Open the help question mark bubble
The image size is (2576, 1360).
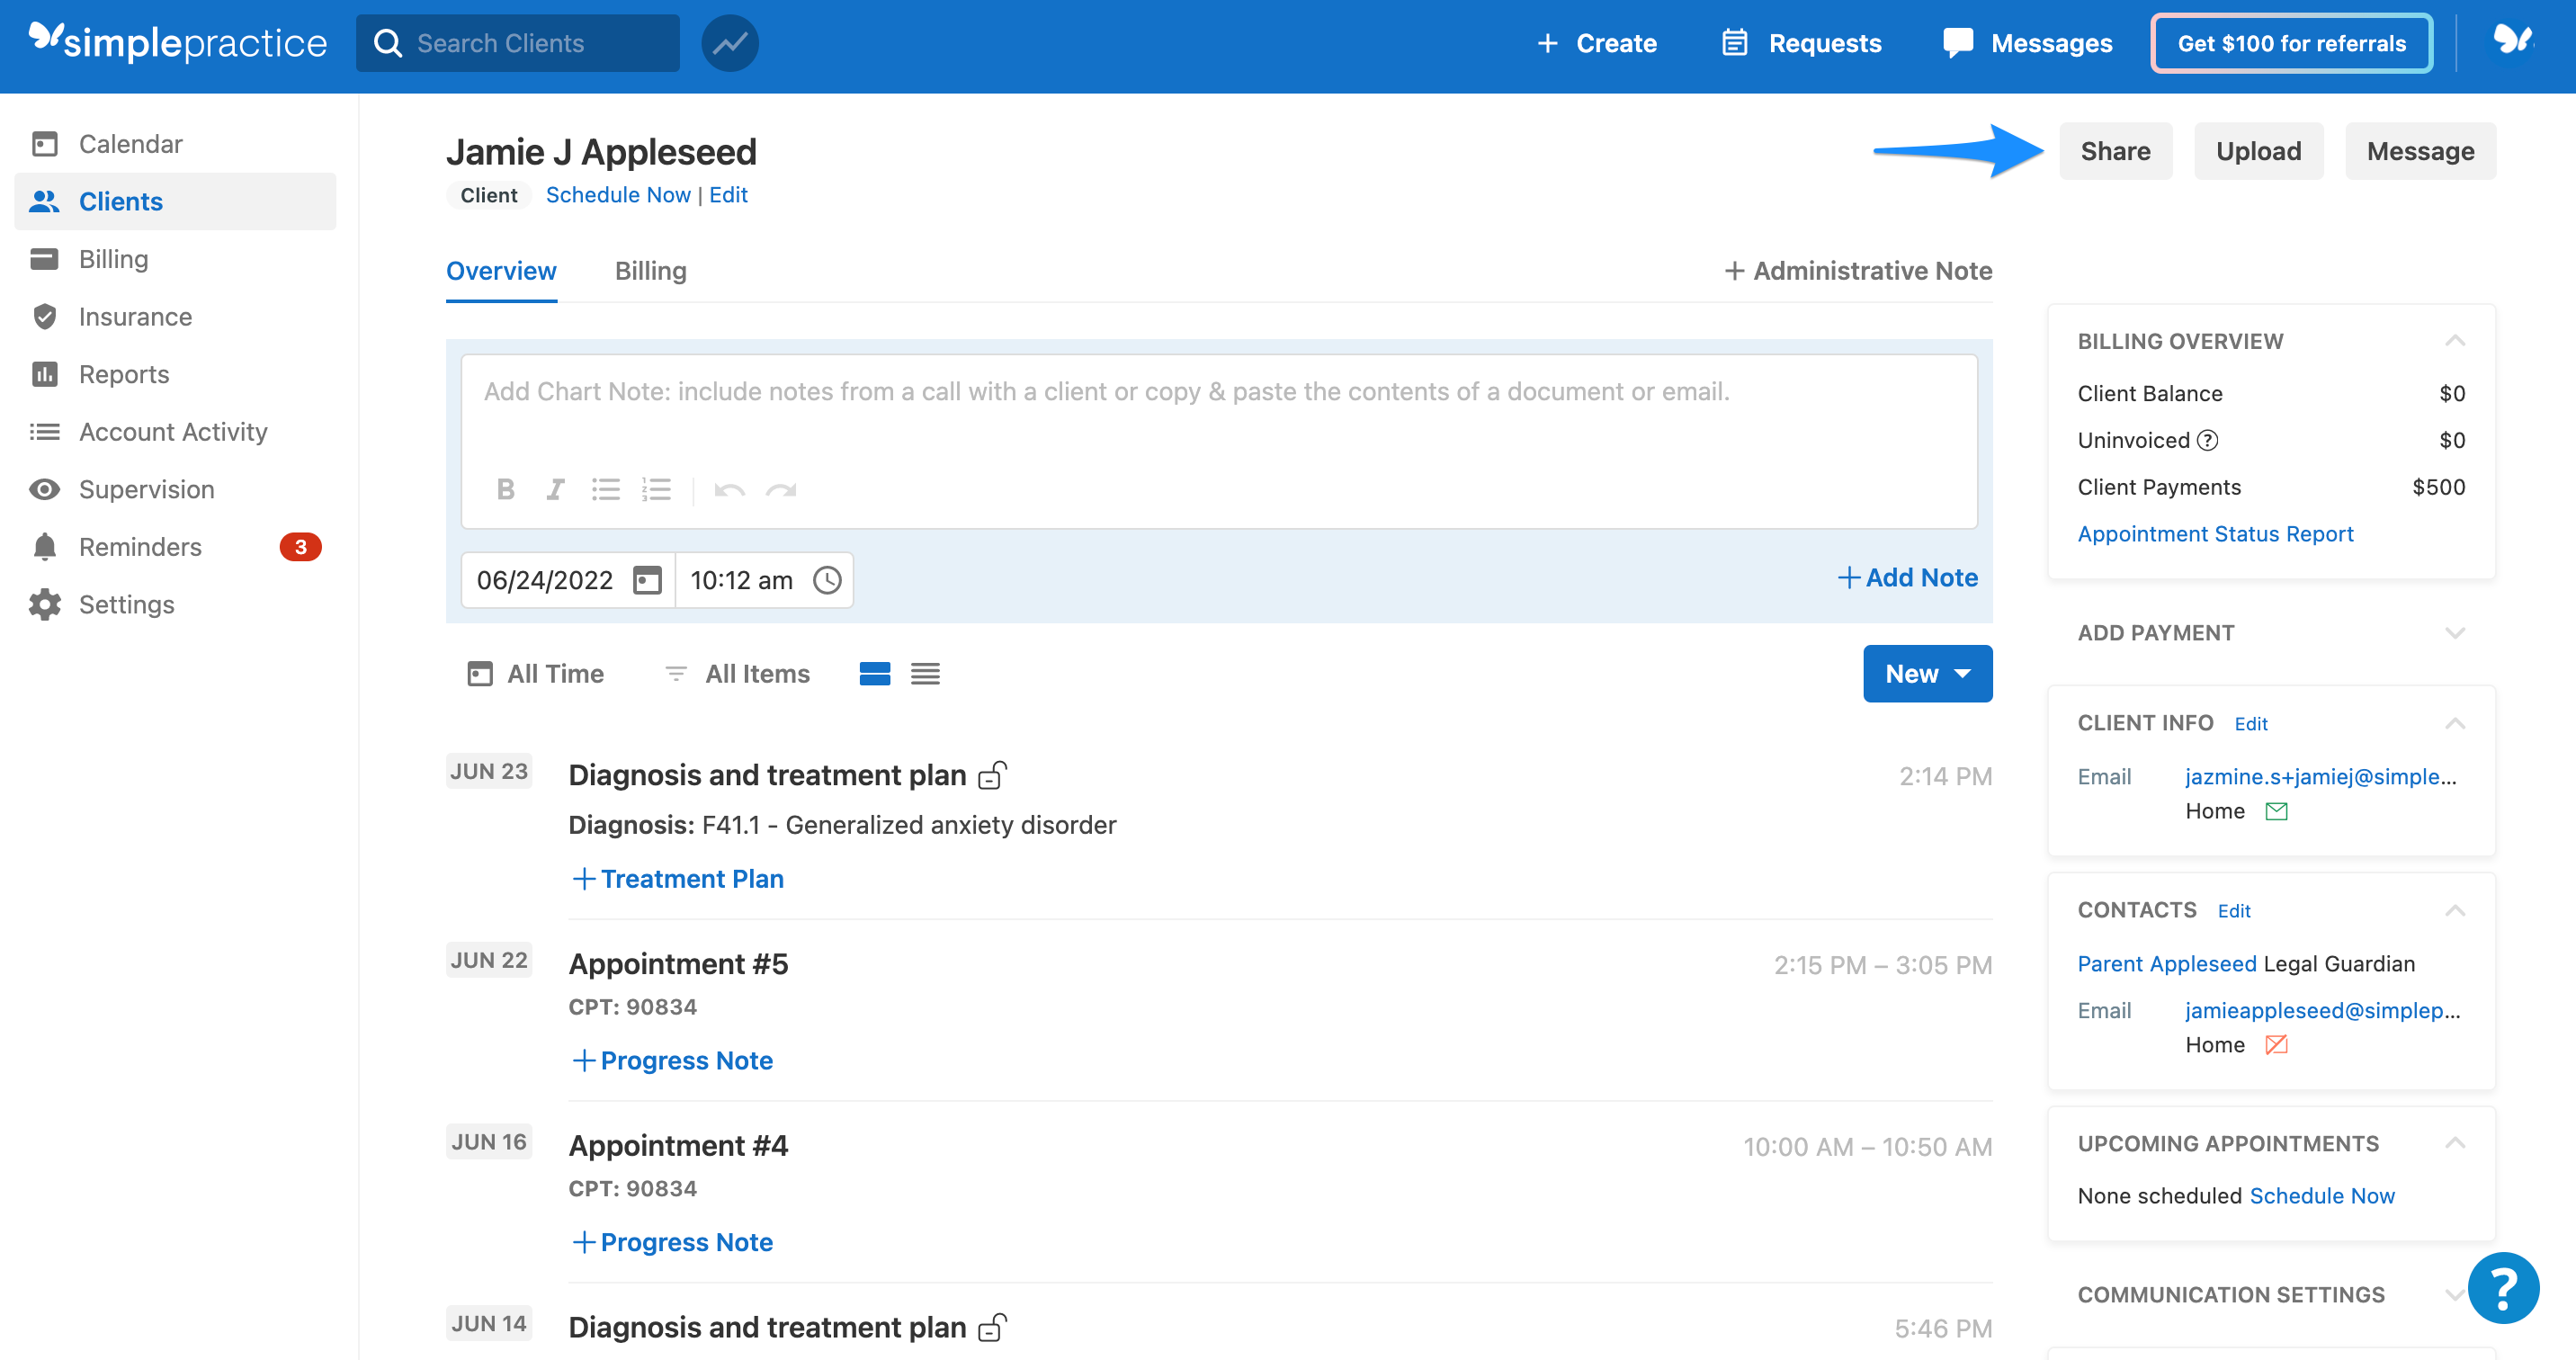click(2503, 1288)
